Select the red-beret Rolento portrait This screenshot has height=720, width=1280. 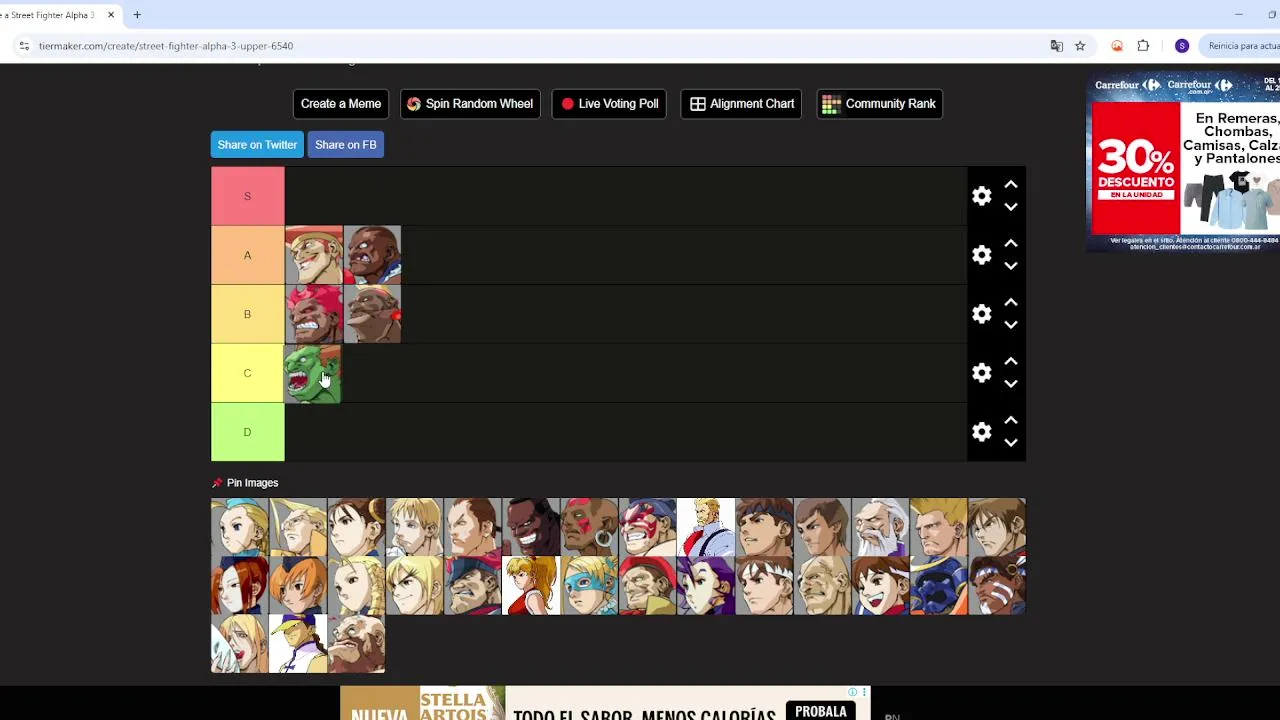click(648, 585)
